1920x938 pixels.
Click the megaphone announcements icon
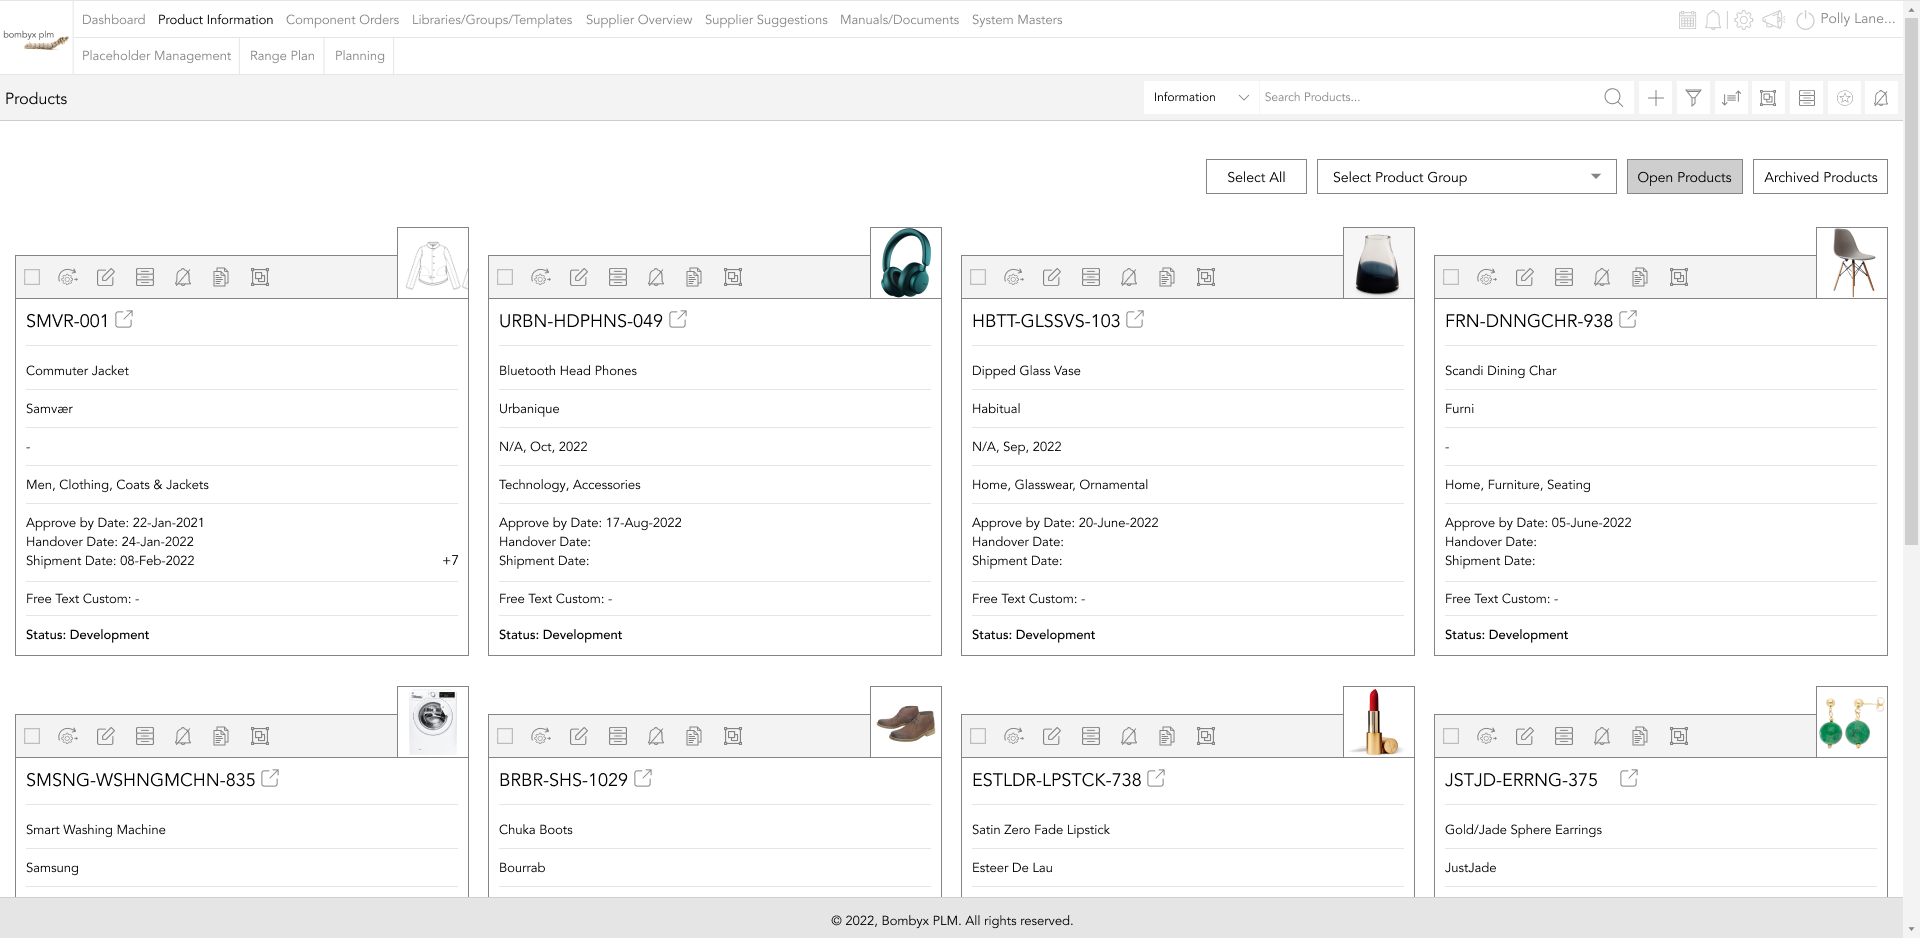(x=1774, y=20)
